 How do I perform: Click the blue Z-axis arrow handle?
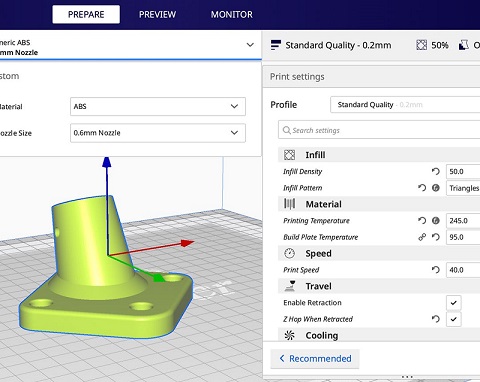coord(107,162)
